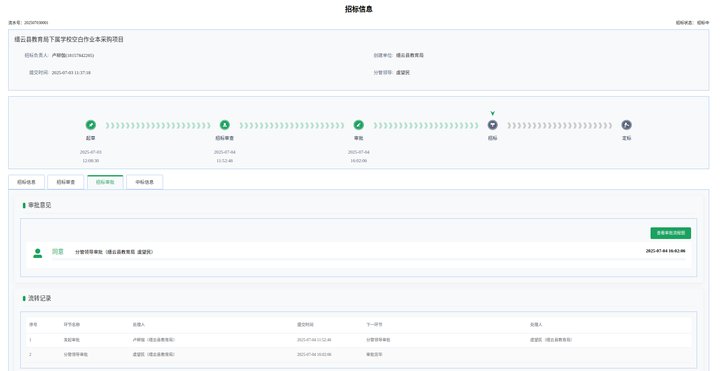Click the green current-step arrow above 招标

(x=492, y=113)
